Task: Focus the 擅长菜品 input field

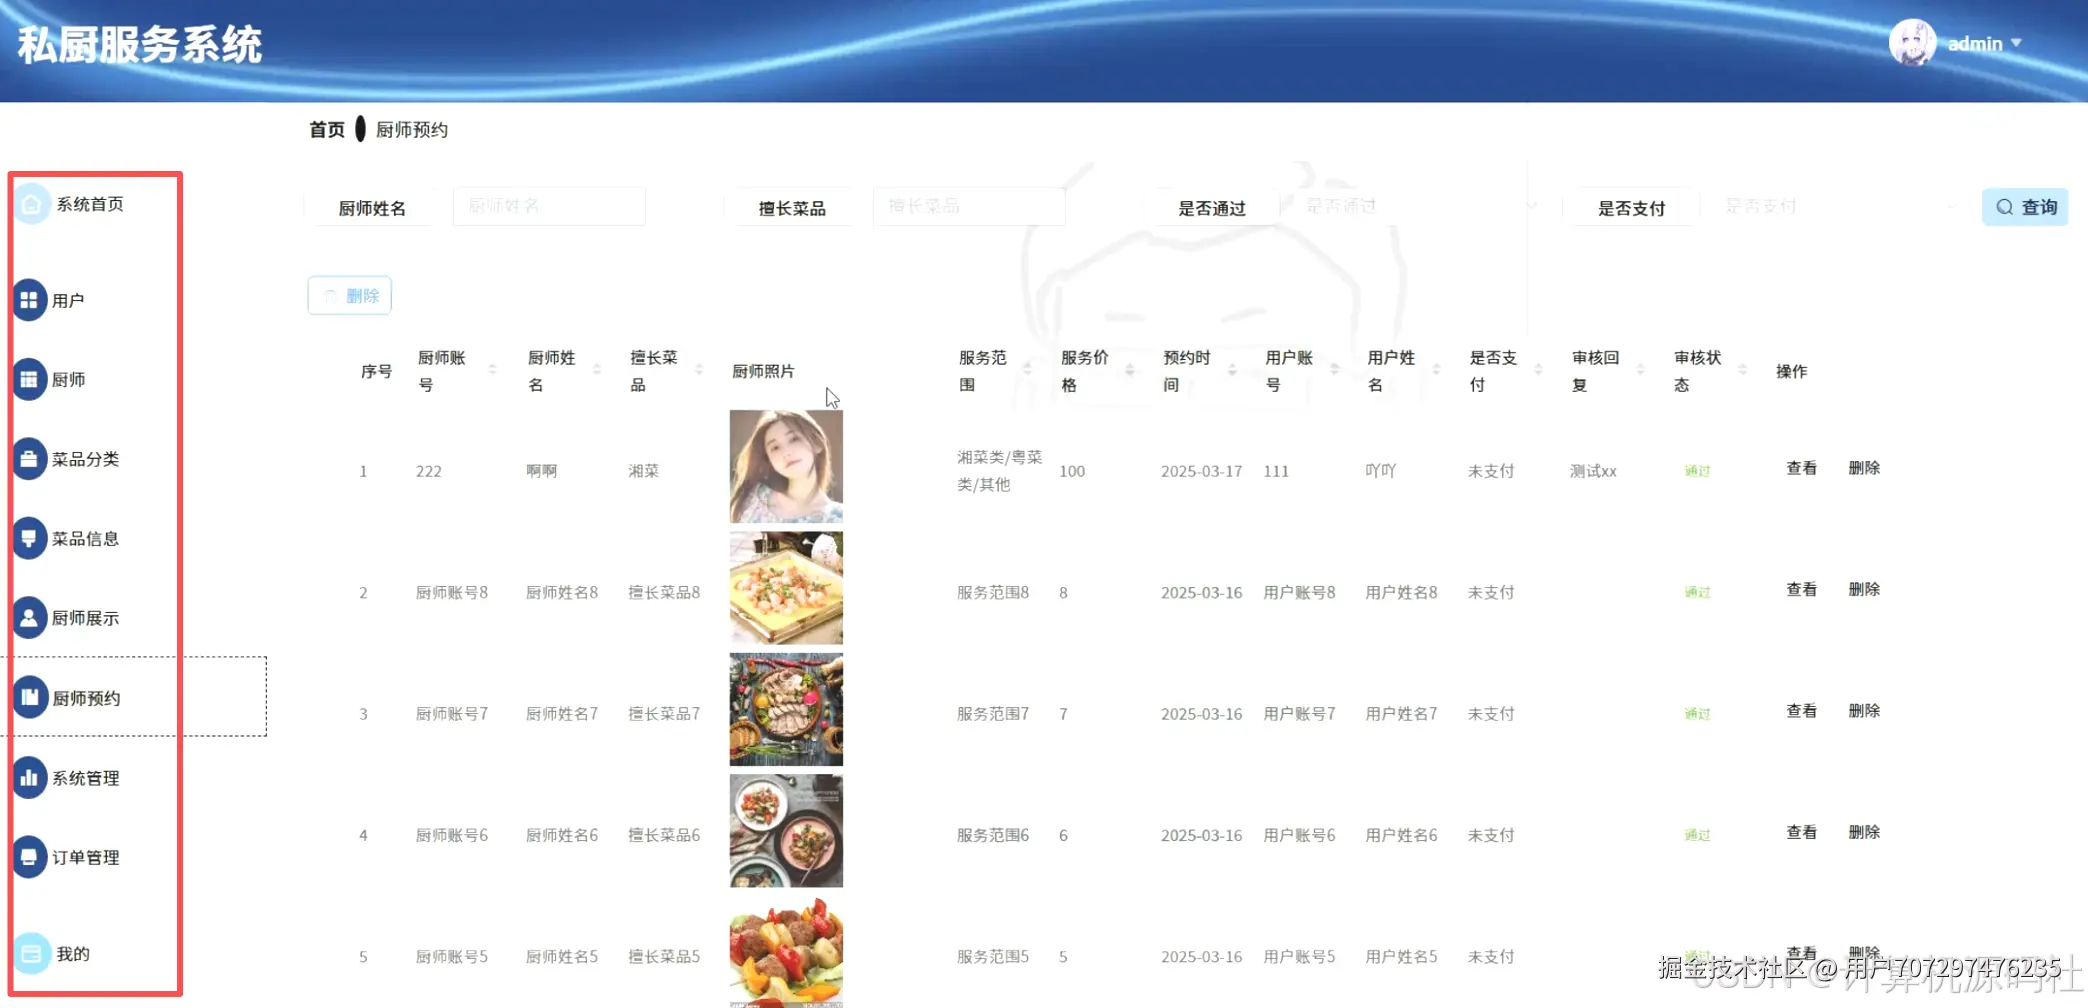Action: click(969, 206)
